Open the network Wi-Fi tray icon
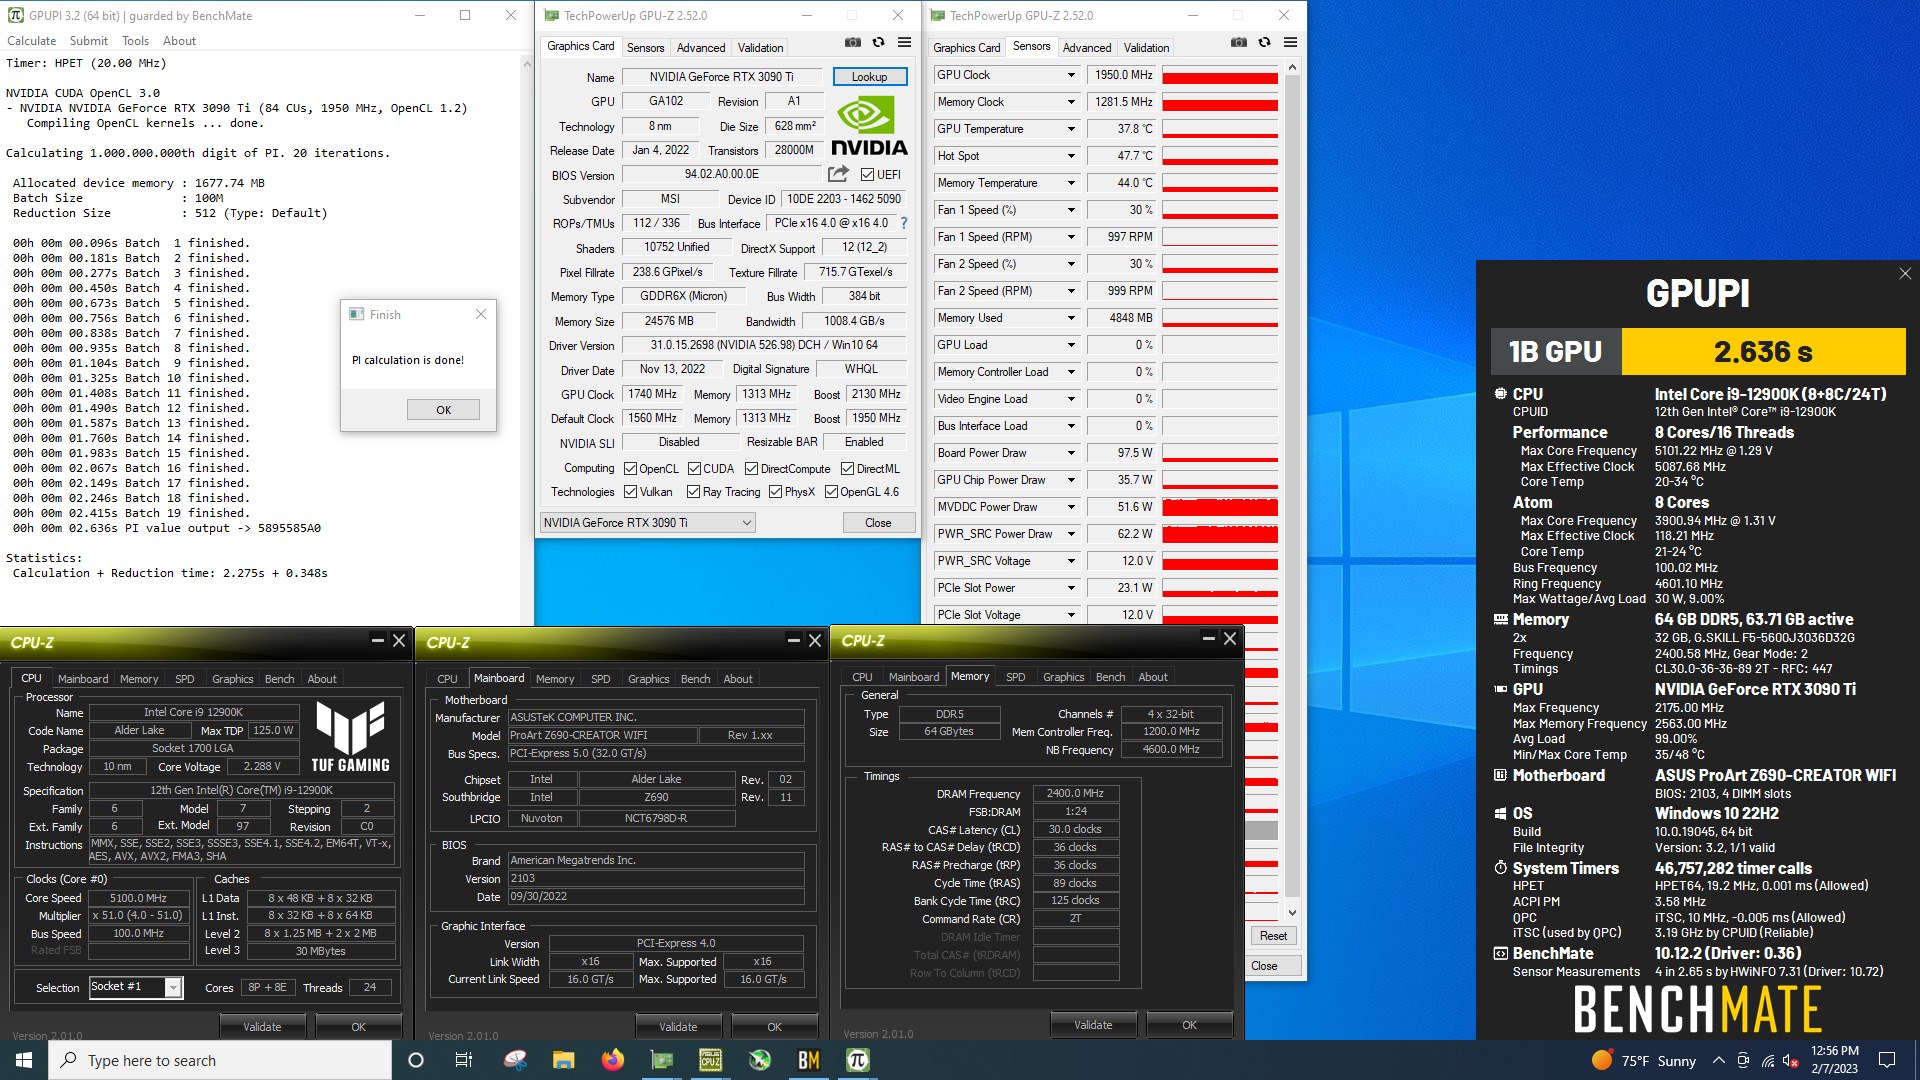Screen dimensions: 1920x1080 [x=1768, y=1061]
